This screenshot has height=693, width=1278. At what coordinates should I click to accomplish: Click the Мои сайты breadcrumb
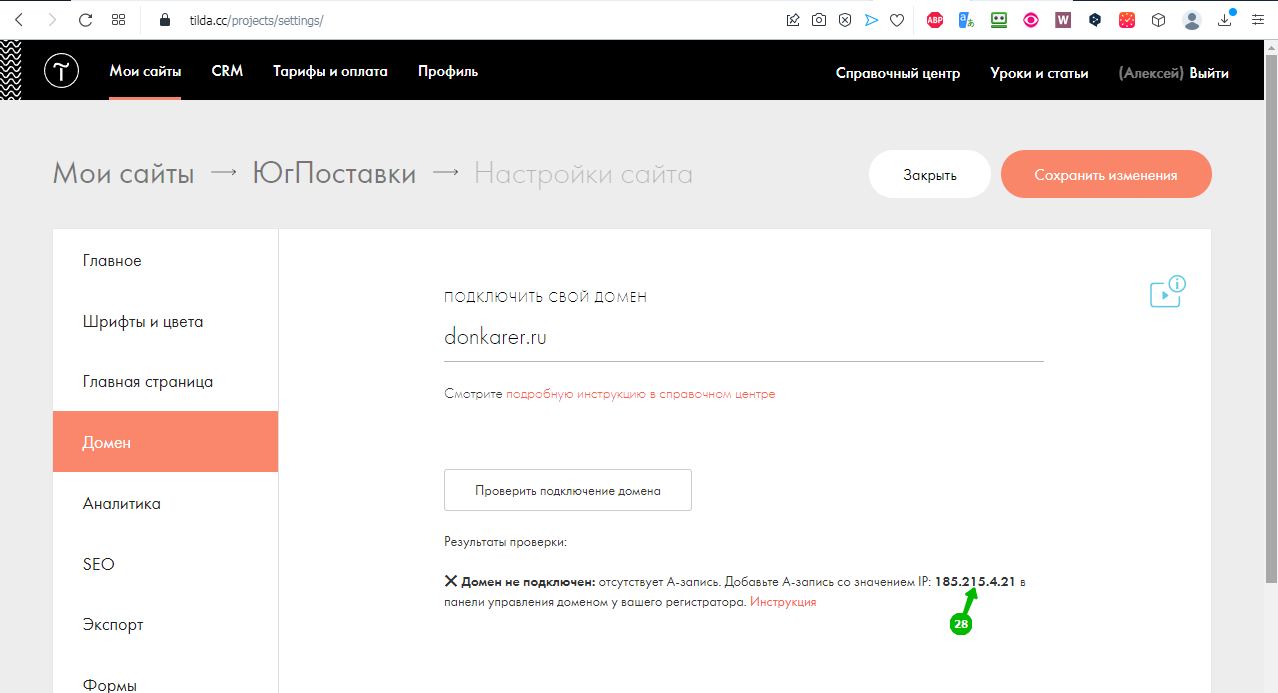pyautogui.click(x=123, y=174)
